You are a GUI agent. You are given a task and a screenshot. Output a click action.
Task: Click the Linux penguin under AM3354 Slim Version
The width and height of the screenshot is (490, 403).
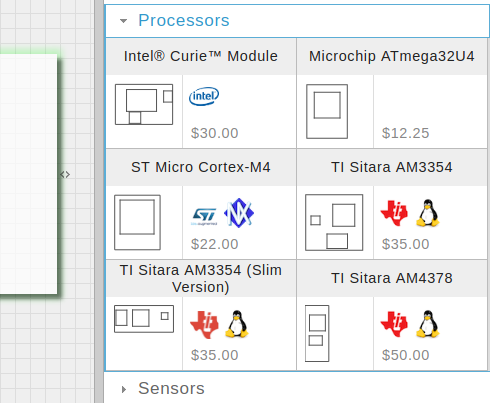coord(237,324)
